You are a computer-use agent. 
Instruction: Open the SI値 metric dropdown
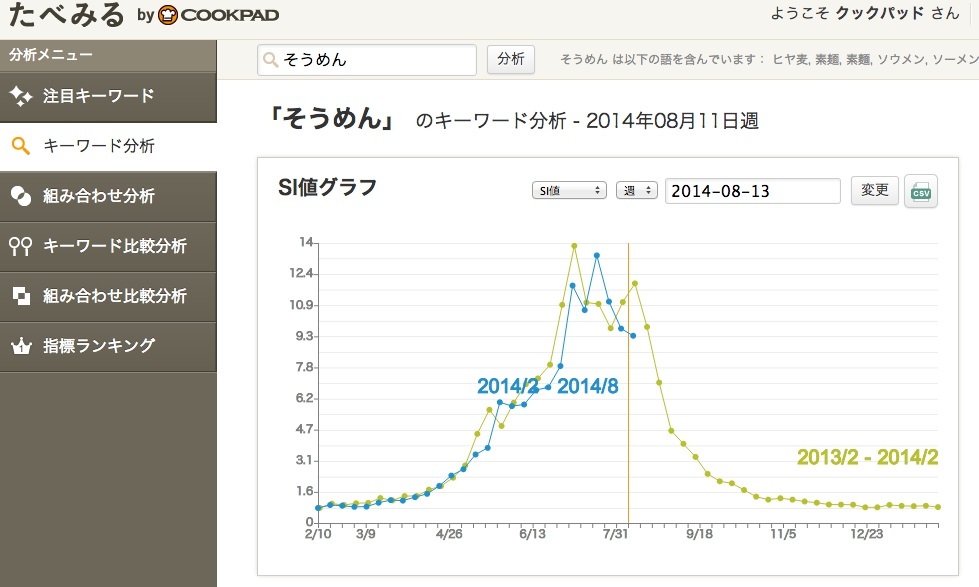click(569, 190)
